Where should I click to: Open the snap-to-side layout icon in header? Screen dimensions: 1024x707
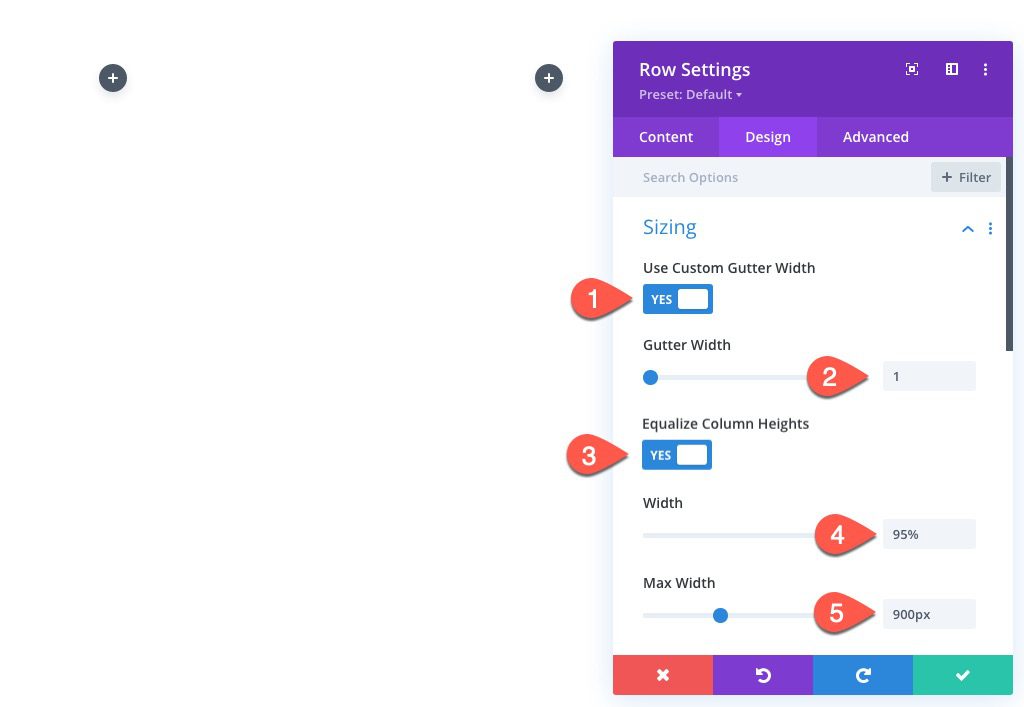click(x=951, y=69)
